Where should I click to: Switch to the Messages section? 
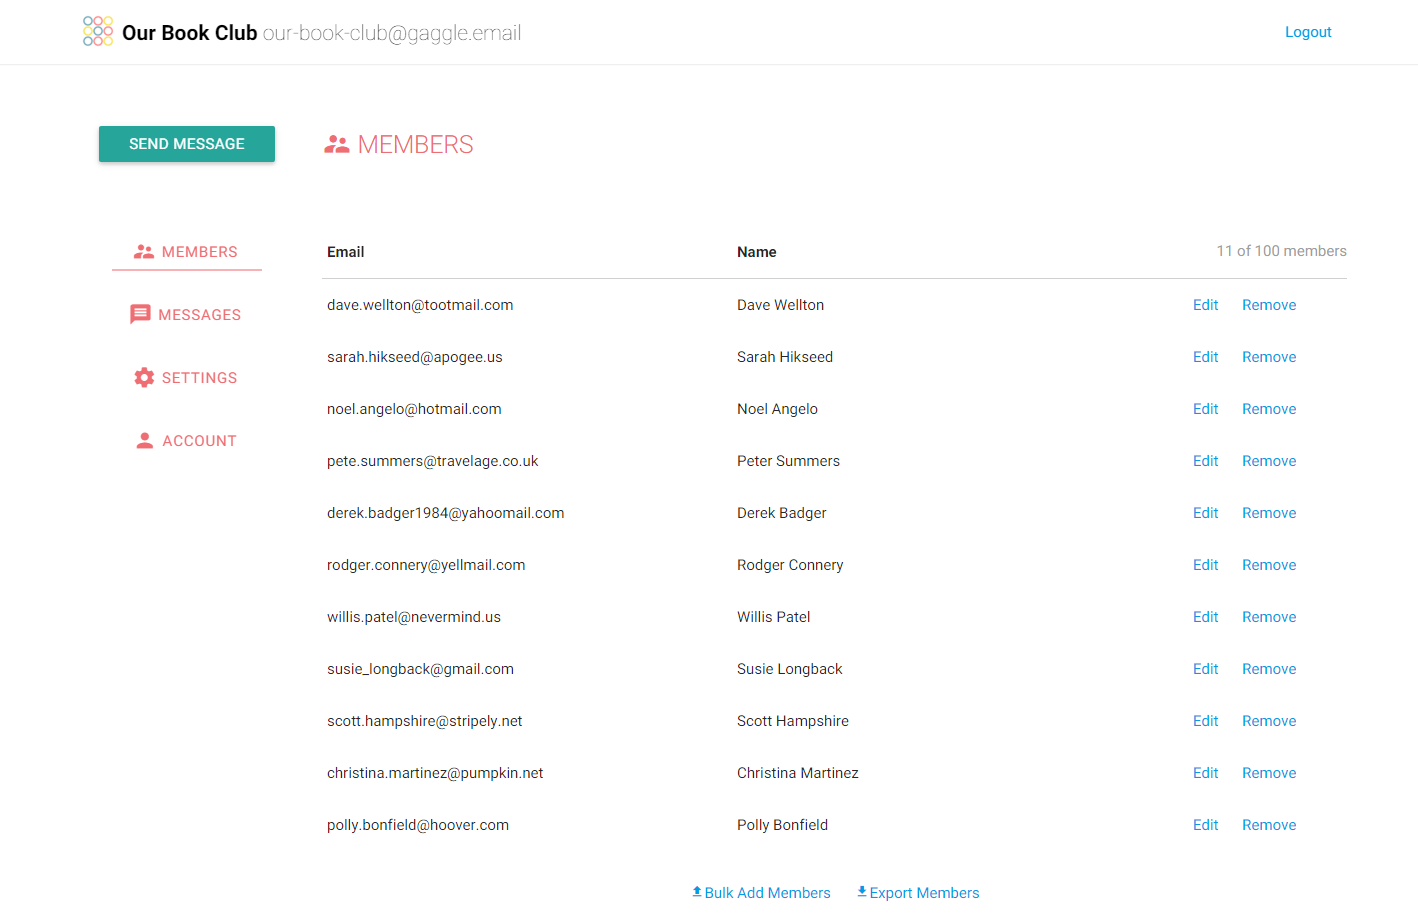point(187,315)
